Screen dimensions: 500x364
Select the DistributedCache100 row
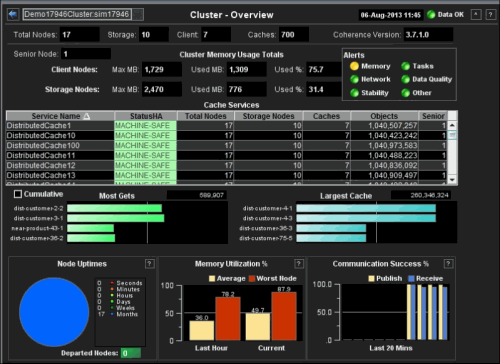227,145
